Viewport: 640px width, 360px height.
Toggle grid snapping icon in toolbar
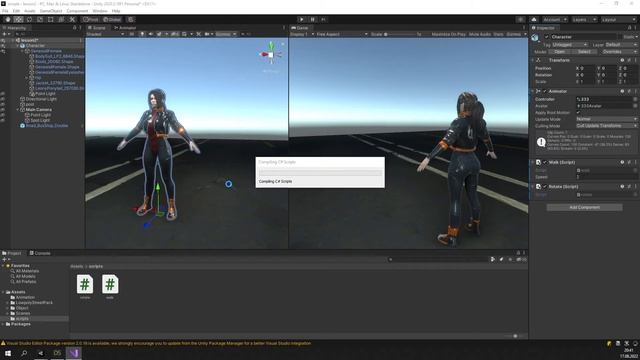coord(131,19)
